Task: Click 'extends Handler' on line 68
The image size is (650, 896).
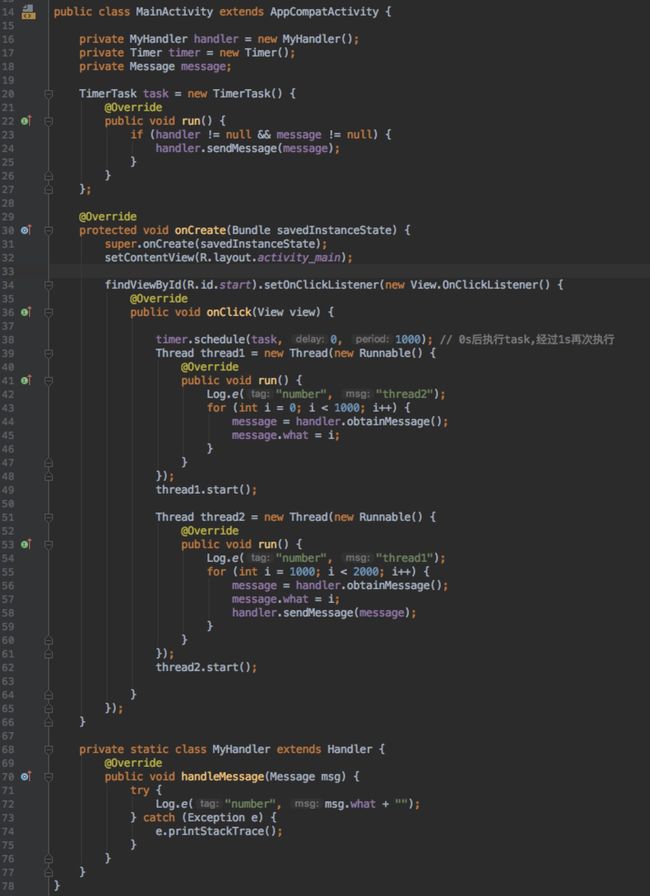Action: (324, 749)
